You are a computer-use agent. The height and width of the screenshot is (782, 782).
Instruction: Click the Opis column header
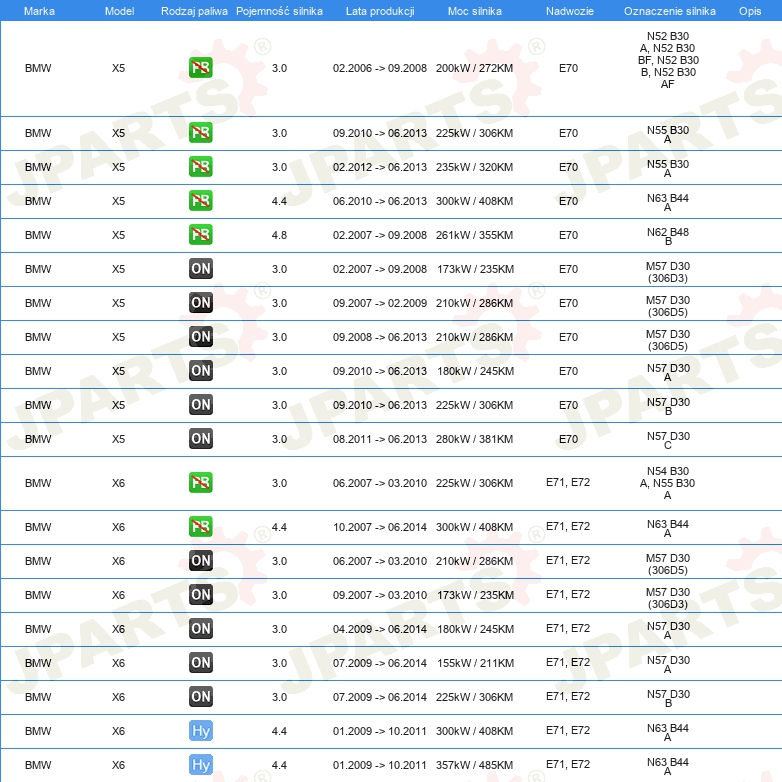749,10
